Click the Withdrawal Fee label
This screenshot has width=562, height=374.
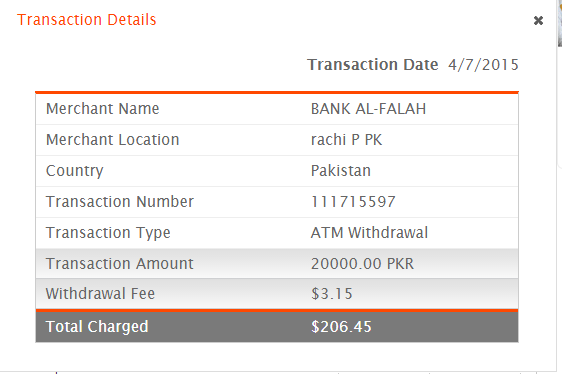pos(100,294)
